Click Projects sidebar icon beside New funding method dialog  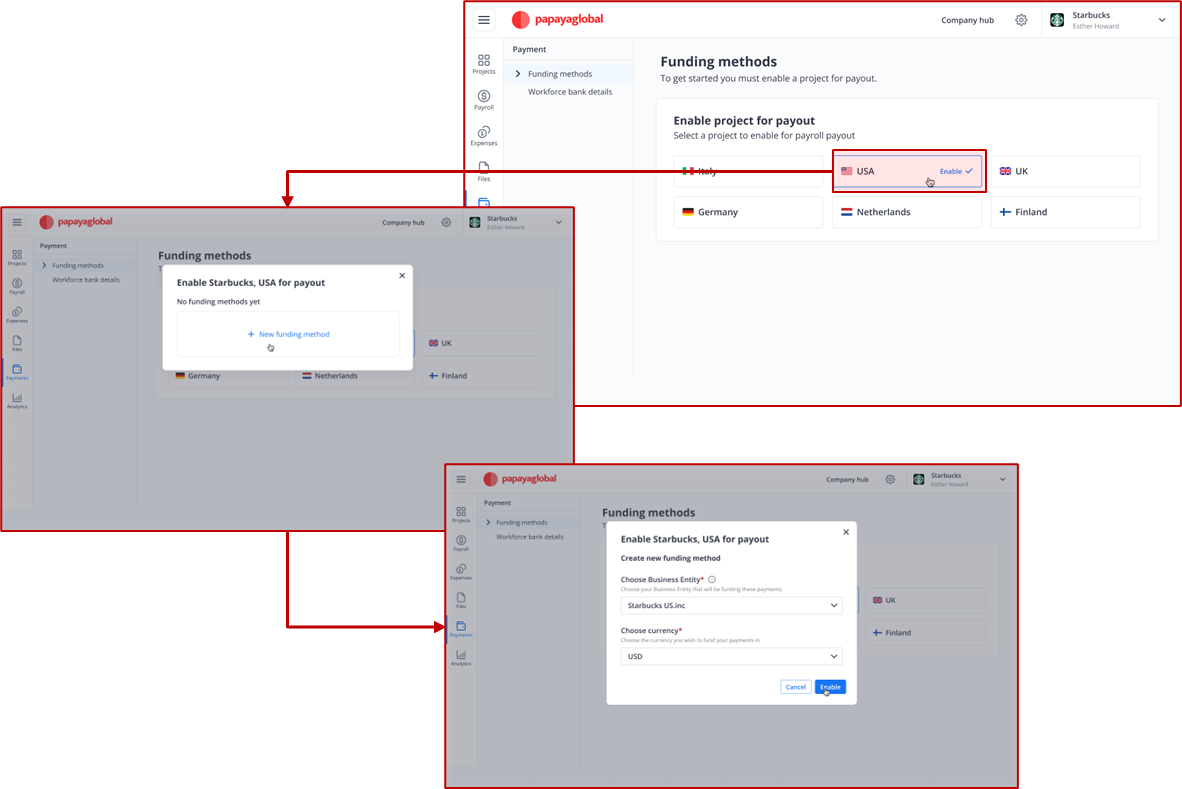pos(17,257)
